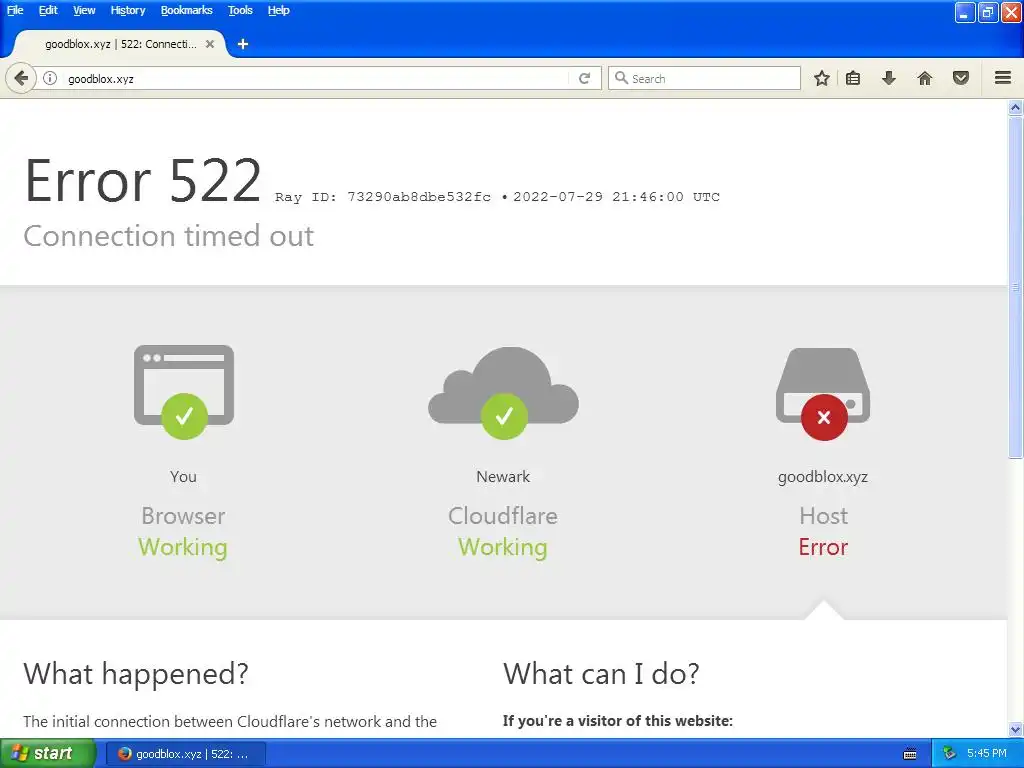This screenshot has height=768, width=1024.
Task: Click the search magnifier icon
Action: 621,78
